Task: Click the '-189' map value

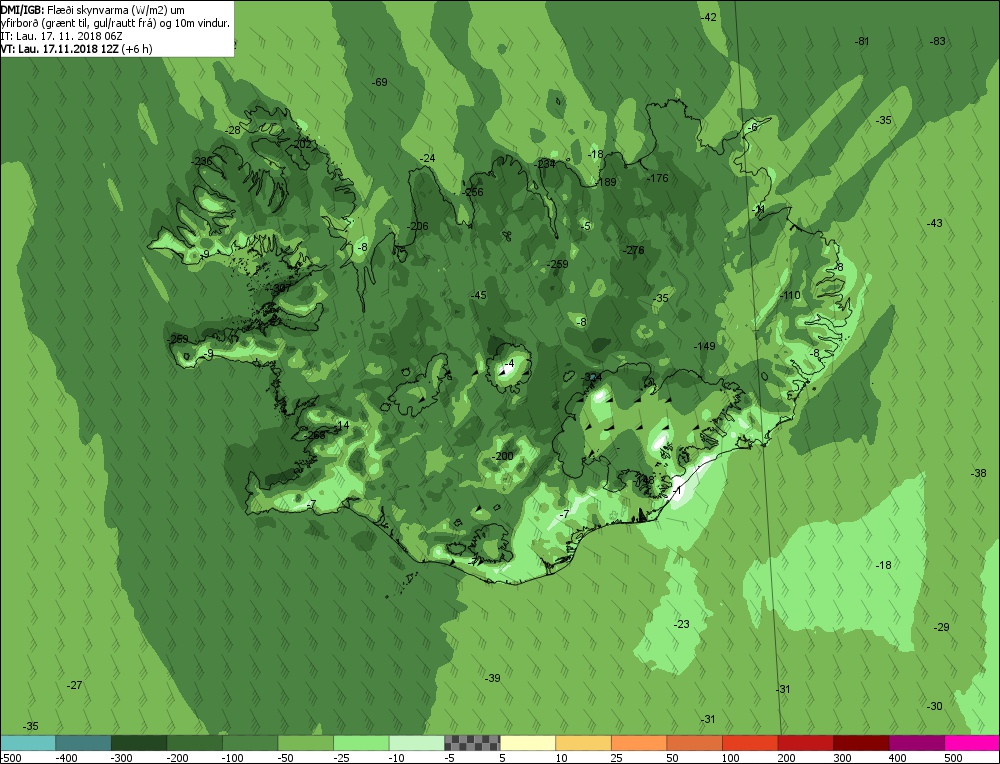Action: 606,182
